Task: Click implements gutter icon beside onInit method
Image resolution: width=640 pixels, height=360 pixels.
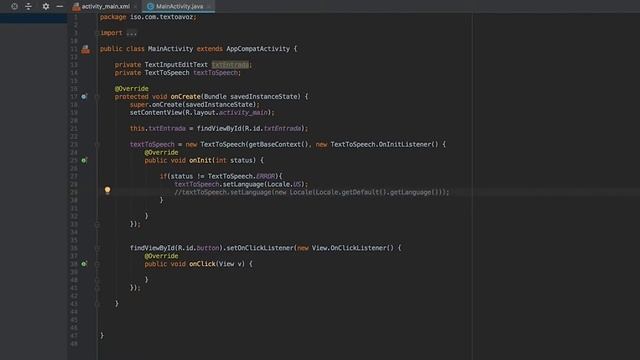Action: click(x=84, y=160)
